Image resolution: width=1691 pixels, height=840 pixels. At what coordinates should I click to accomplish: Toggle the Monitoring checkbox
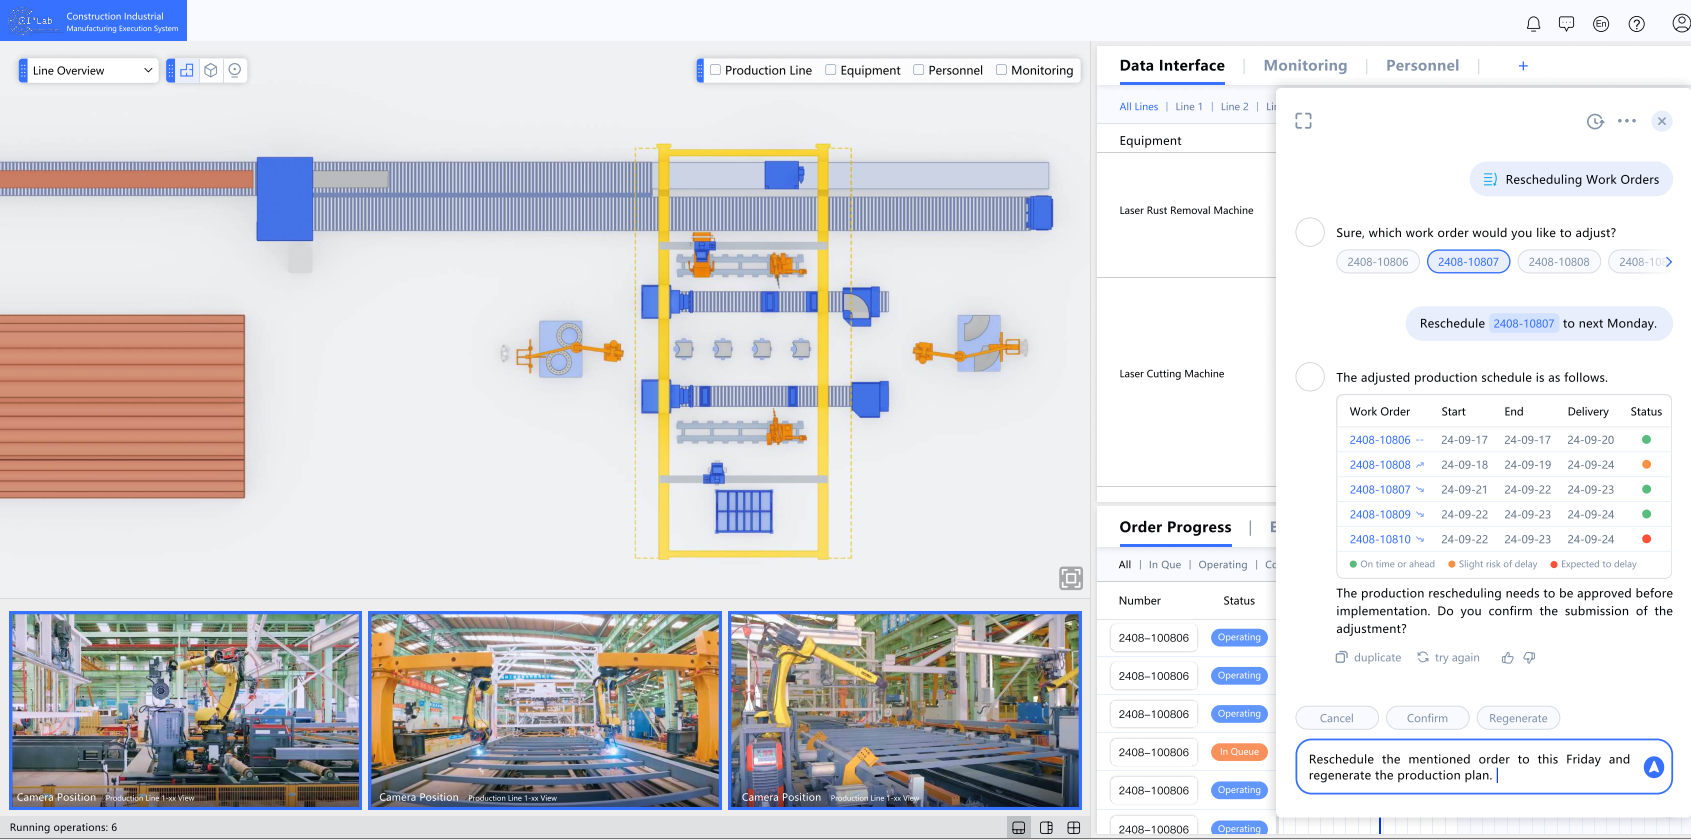[1001, 70]
